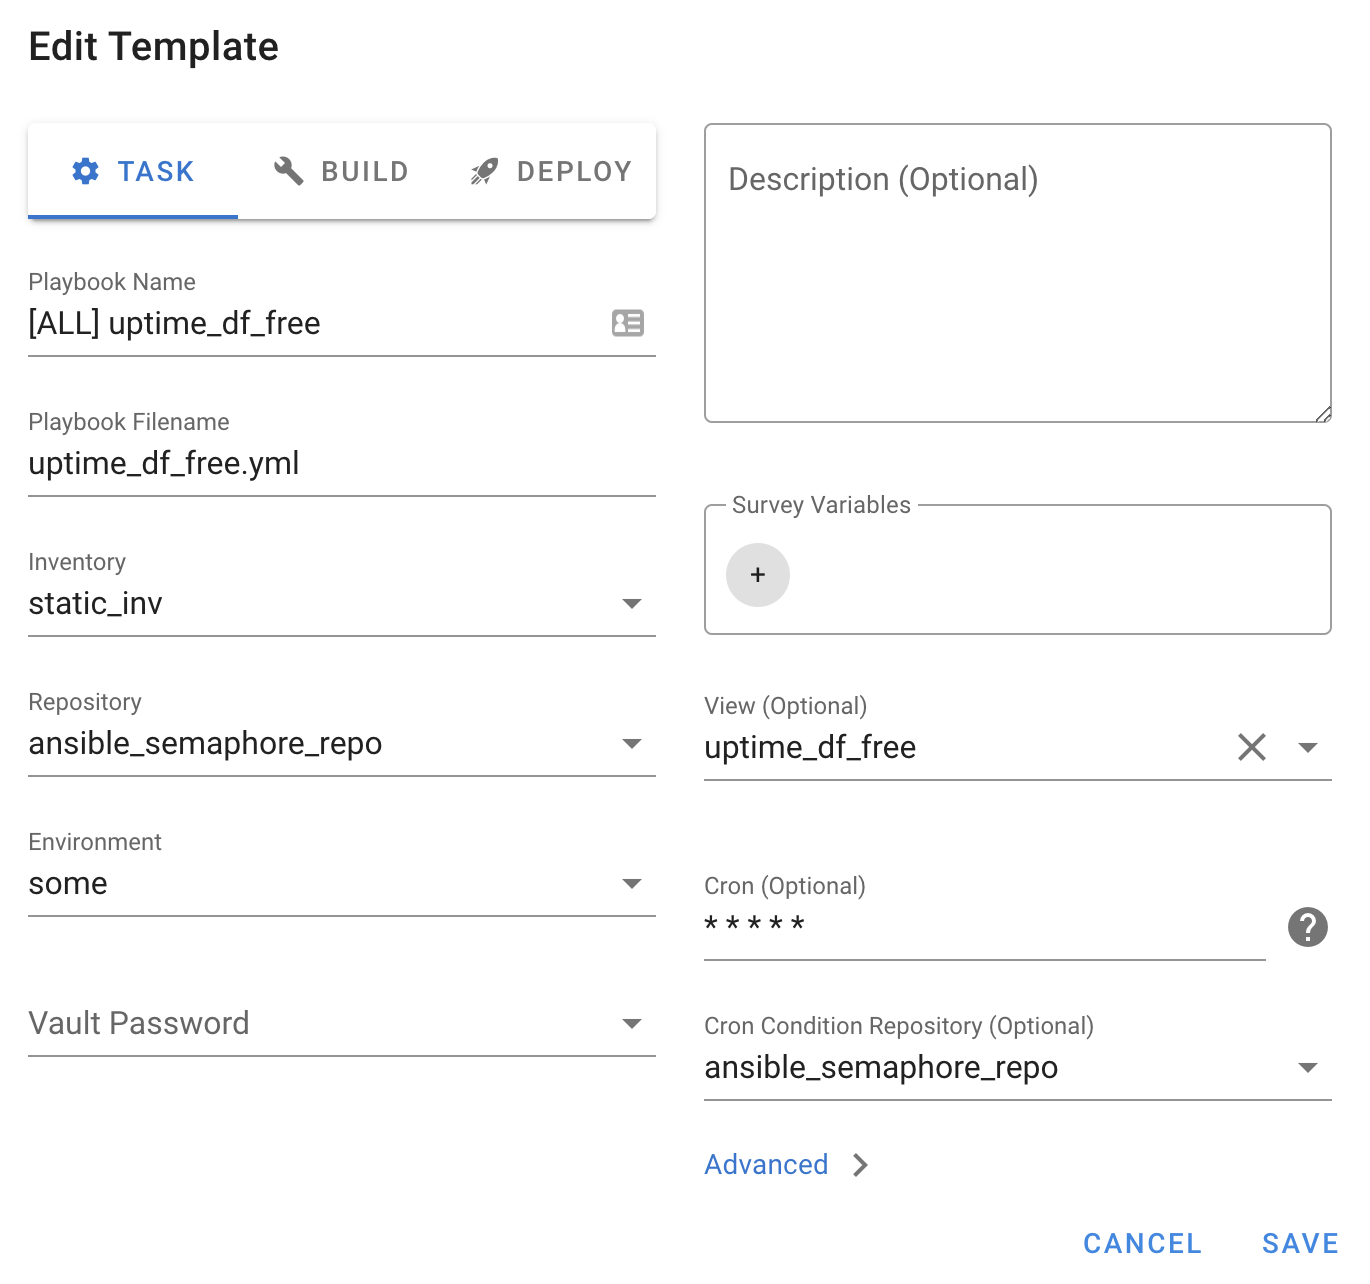Screen dimensions: 1370x1284
Task: Clear the View selection with X icon
Action: (x=1252, y=747)
